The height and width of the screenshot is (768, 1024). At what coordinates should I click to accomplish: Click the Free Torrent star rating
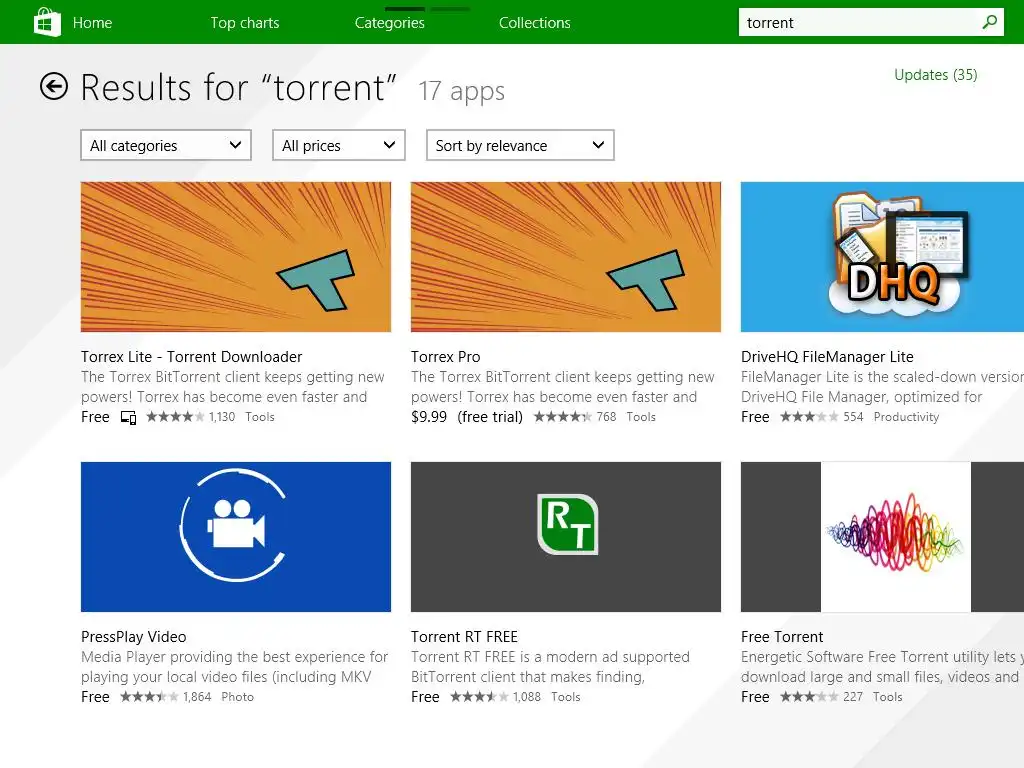pos(809,697)
